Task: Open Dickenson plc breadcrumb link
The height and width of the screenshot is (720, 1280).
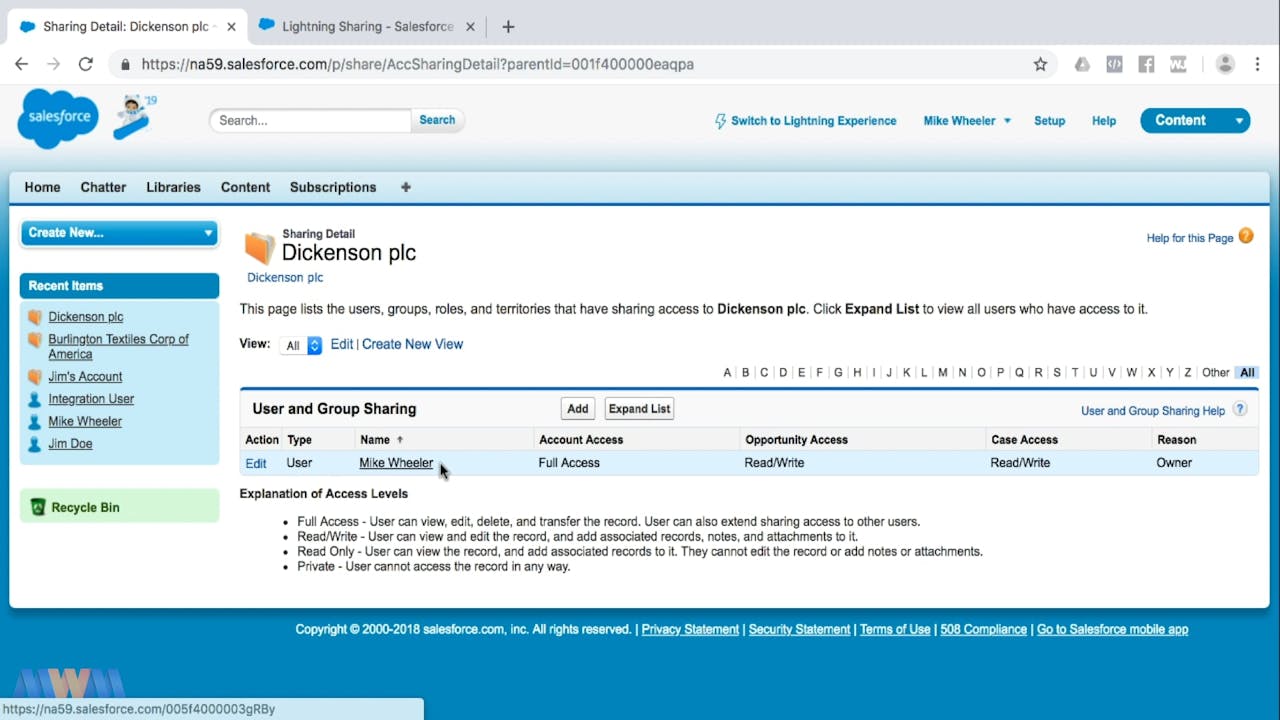Action: pyautogui.click(x=285, y=278)
